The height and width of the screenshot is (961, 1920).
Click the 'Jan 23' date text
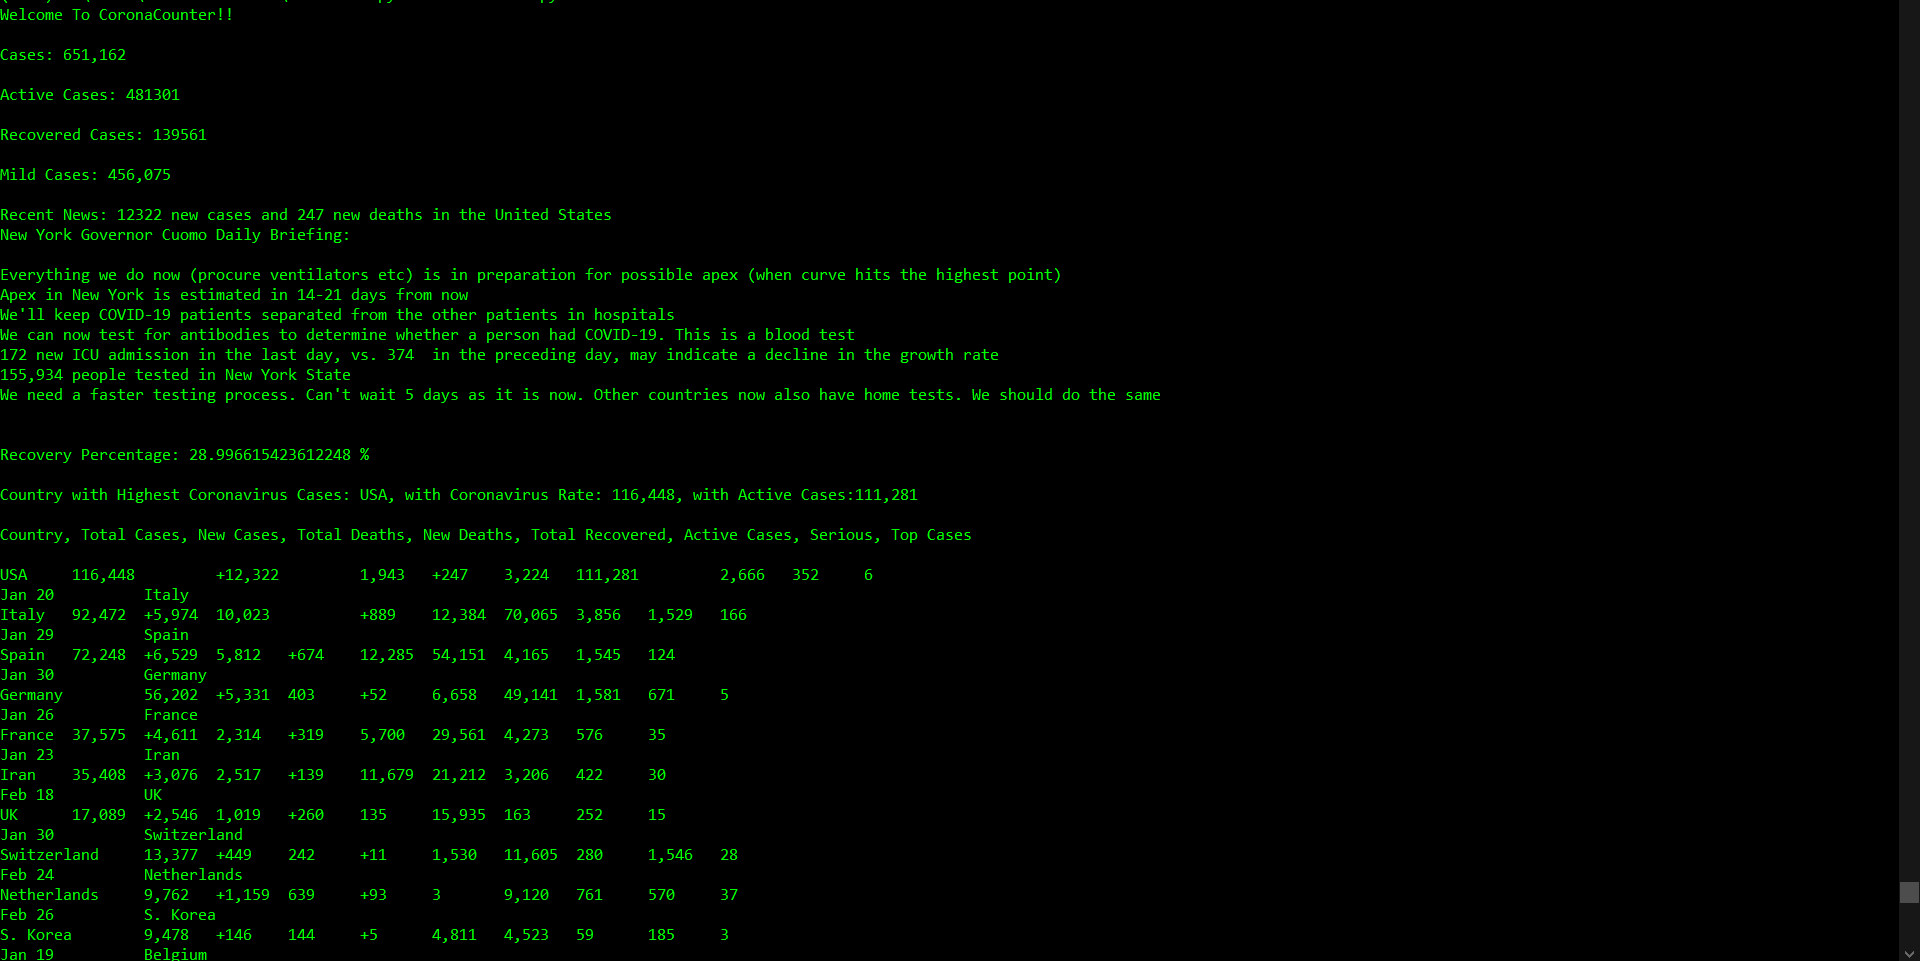click(27, 755)
